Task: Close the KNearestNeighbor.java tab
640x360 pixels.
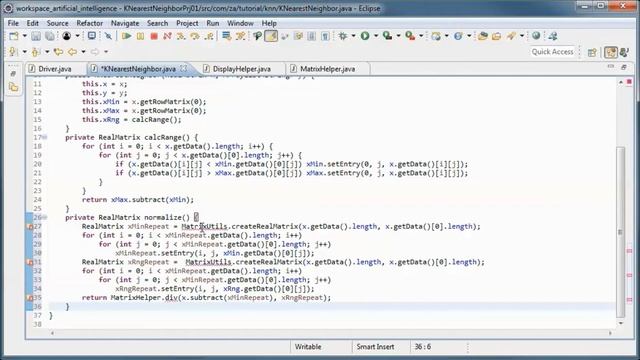Action: pos(184,68)
